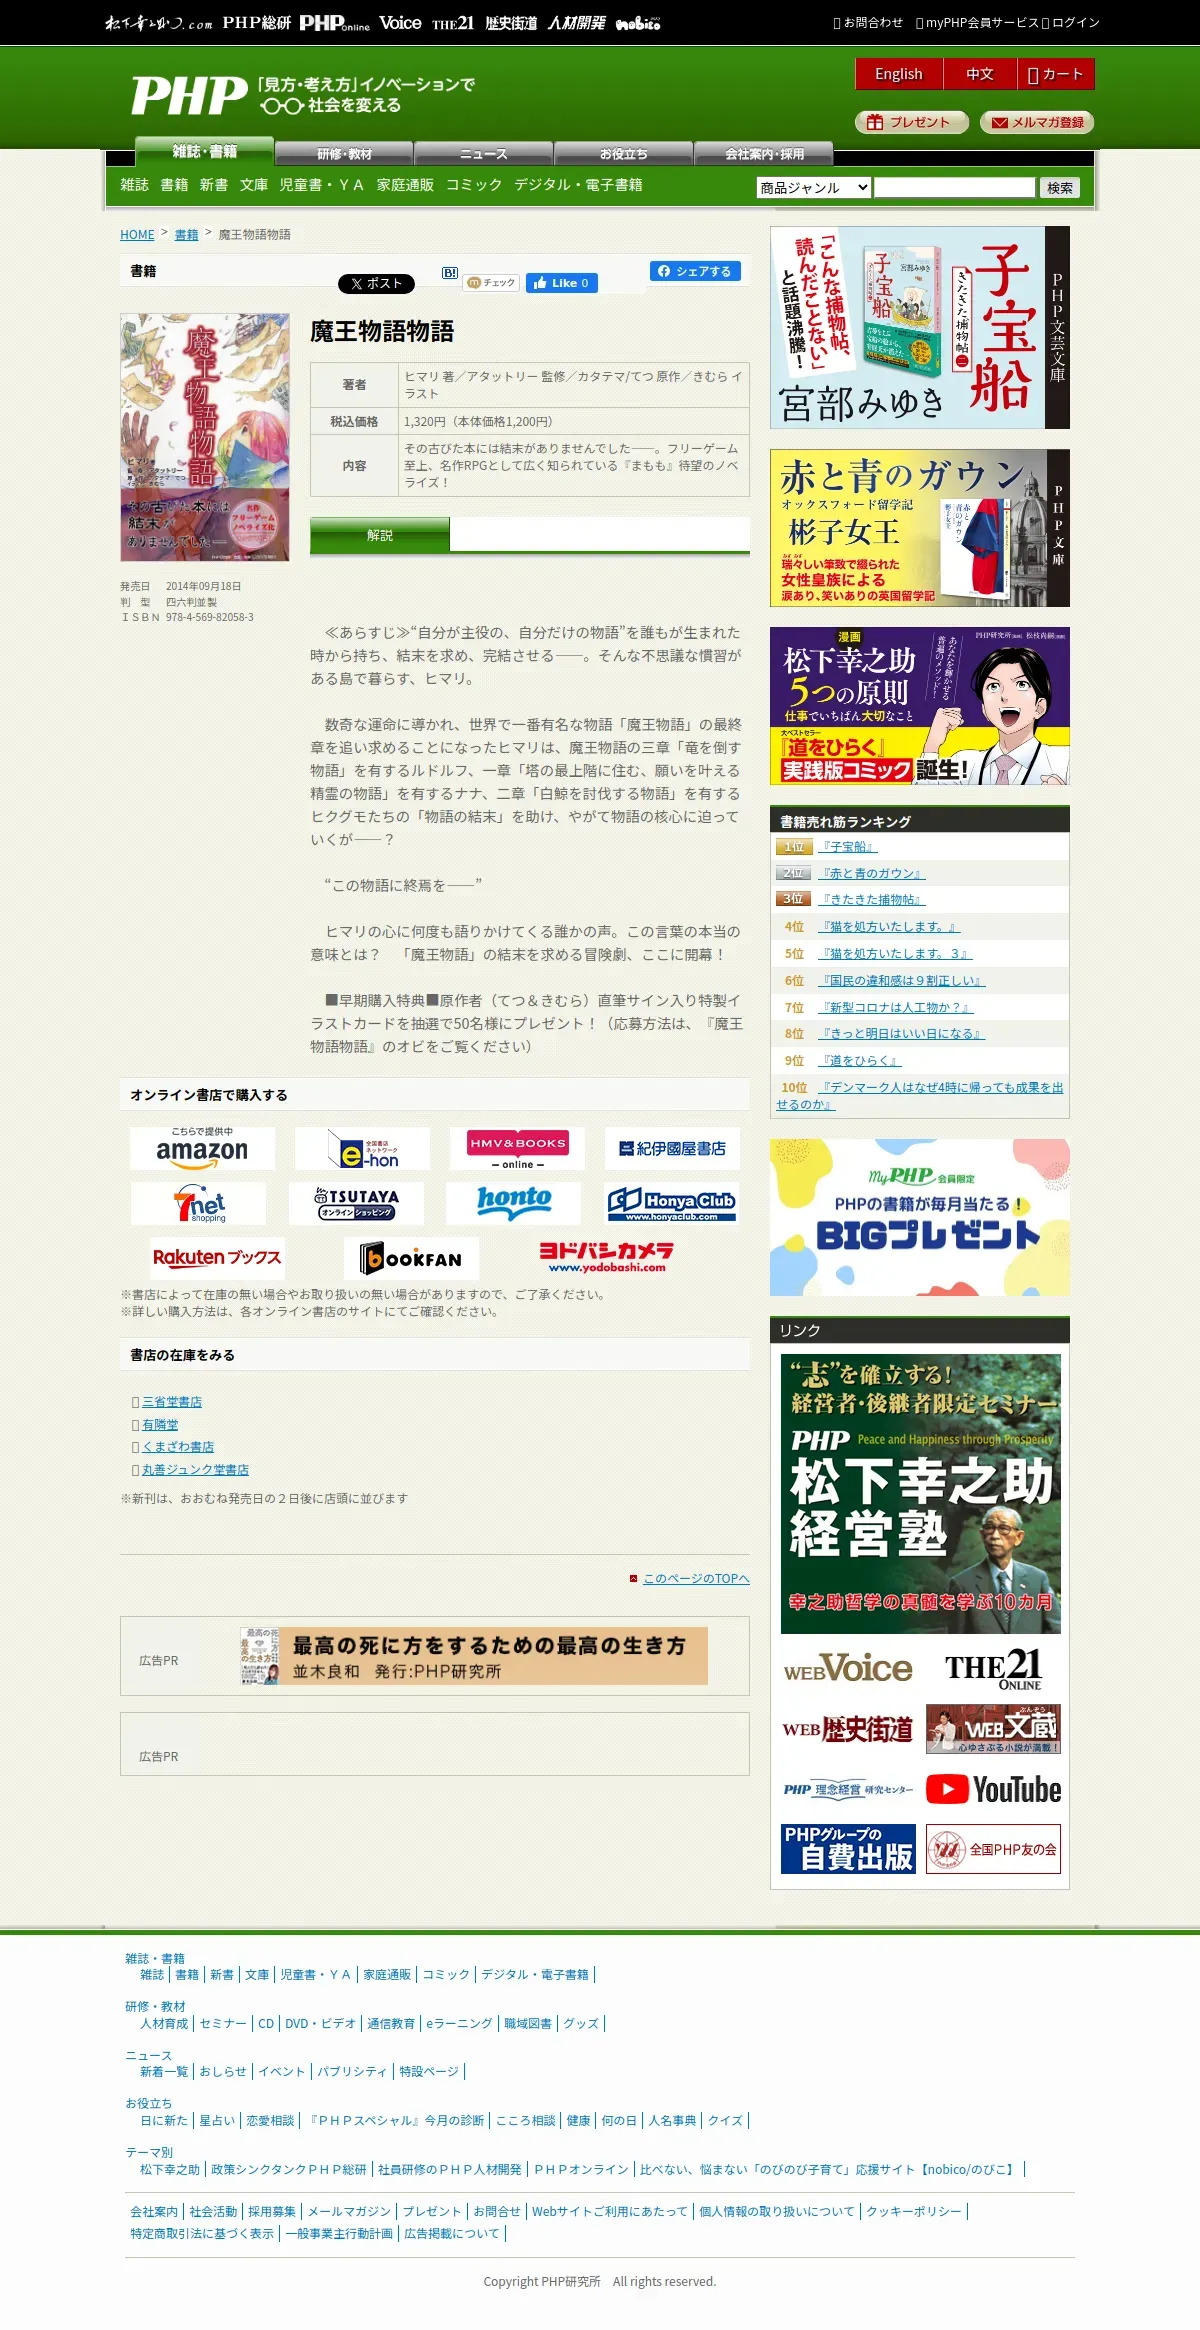Click the search text input field
1200x2330 pixels.
click(955, 187)
